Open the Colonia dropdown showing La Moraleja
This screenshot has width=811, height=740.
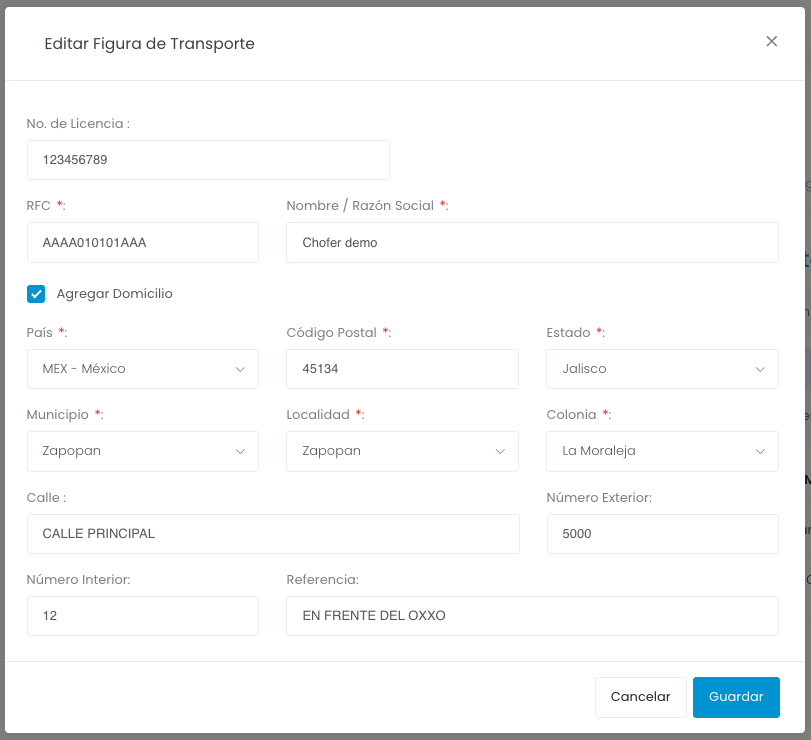[x=662, y=451]
